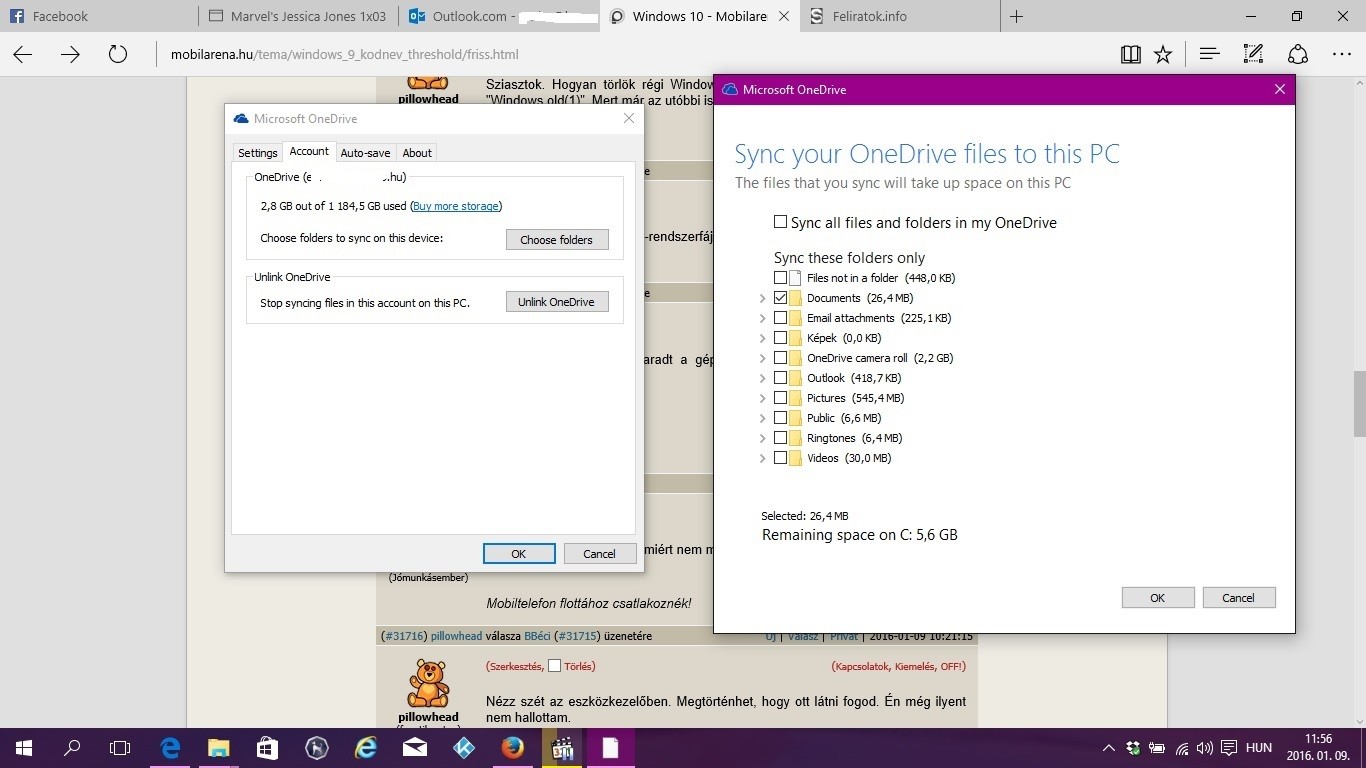Expand the Outlook folder

tap(762, 378)
